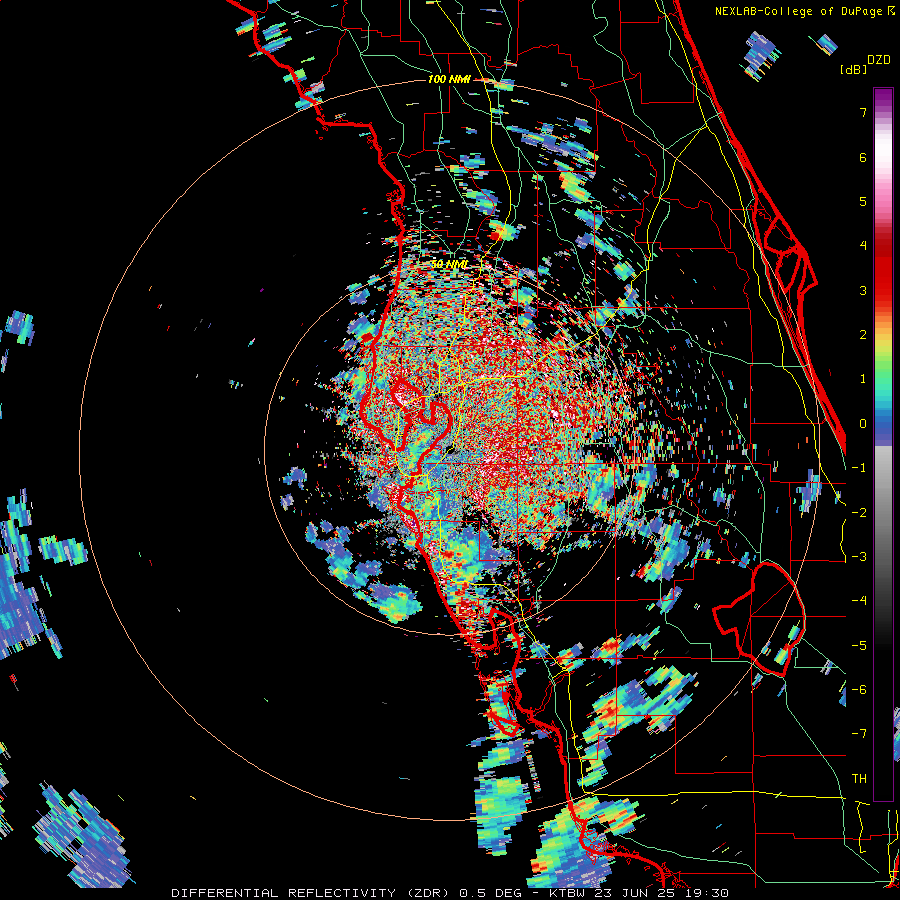Click the 5 value on the scale
900x900 pixels.
point(863,201)
